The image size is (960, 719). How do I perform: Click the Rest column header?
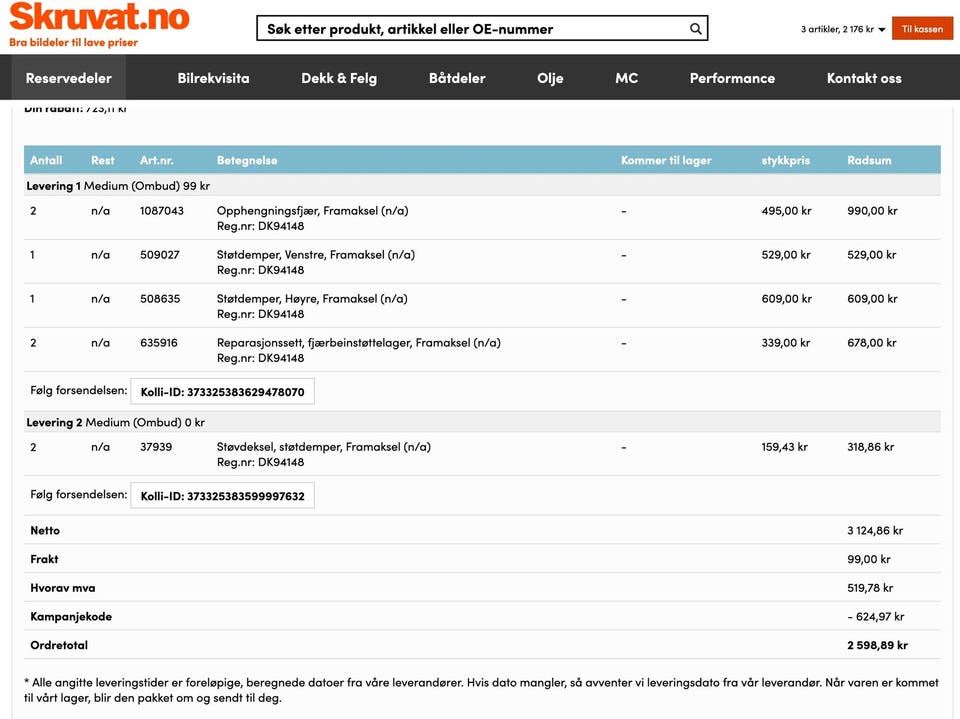coord(103,160)
